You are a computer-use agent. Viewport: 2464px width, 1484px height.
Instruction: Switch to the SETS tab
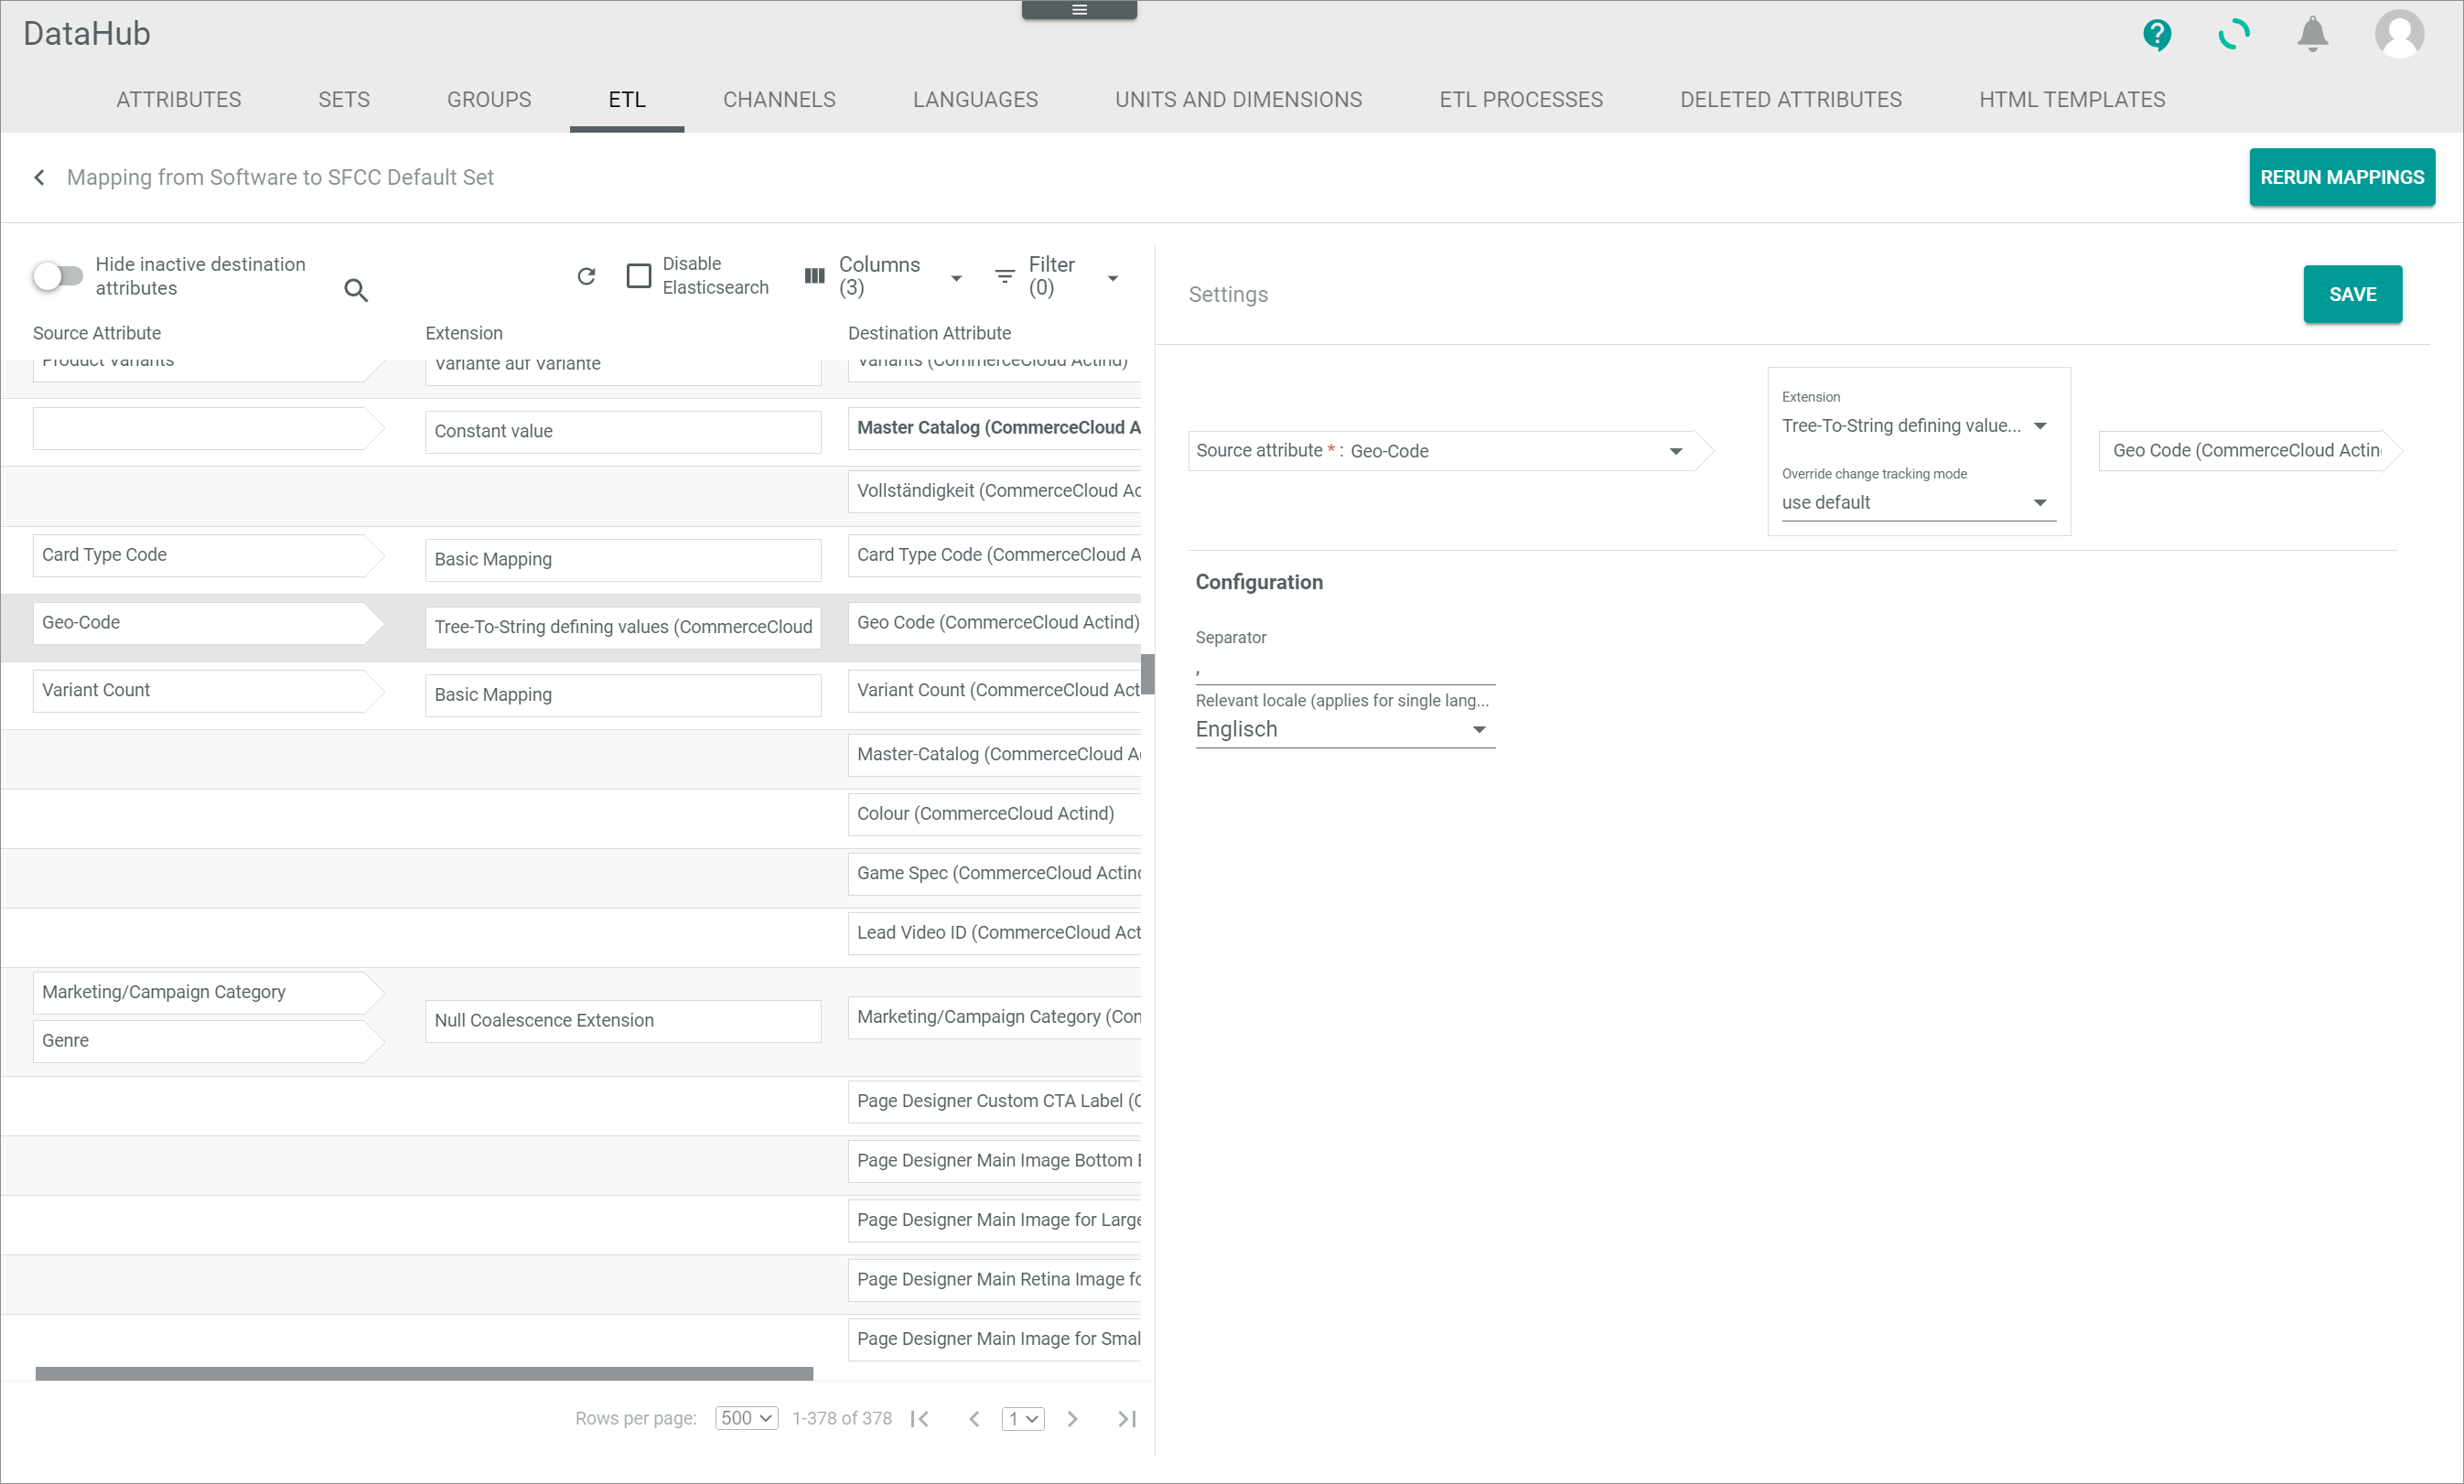click(x=344, y=99)
